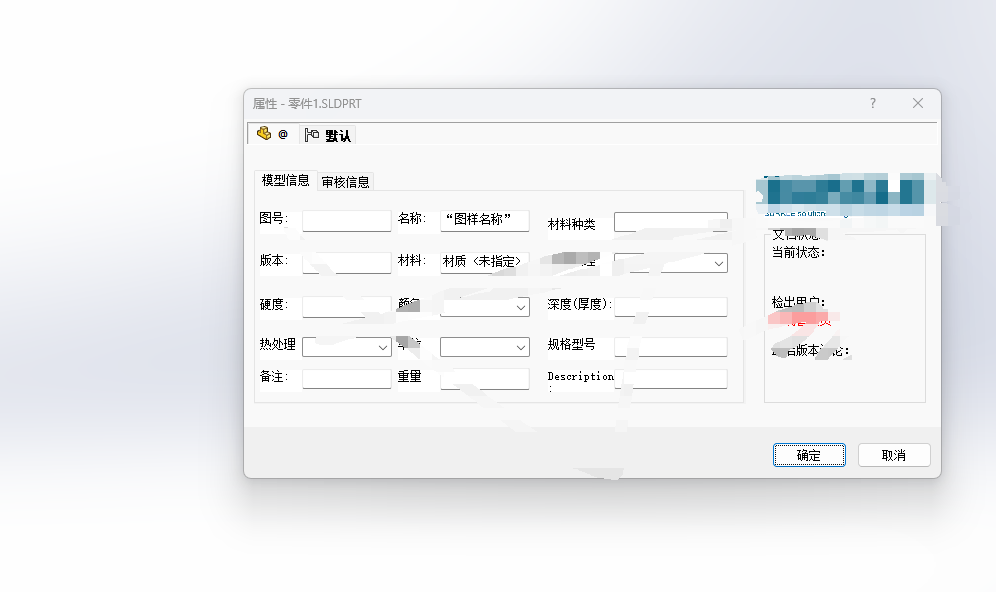Image resolution: width=996 pixels, height=592 pixels.
Task: Click the part icon @ tab
Action: click(271, 134)
